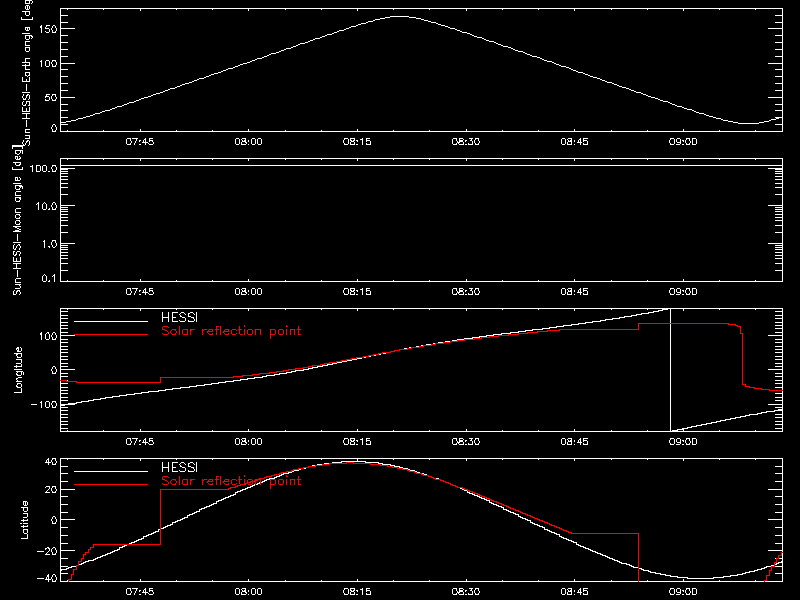Click 08:30 under the Earth angle plot

click(466, 142)
